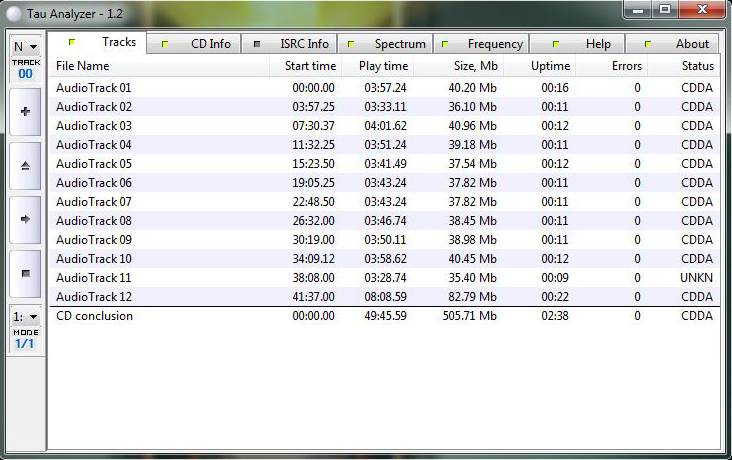Open the Frequency tab
The width and height of the screenshot is (732, 460).
tap(482, 44)
